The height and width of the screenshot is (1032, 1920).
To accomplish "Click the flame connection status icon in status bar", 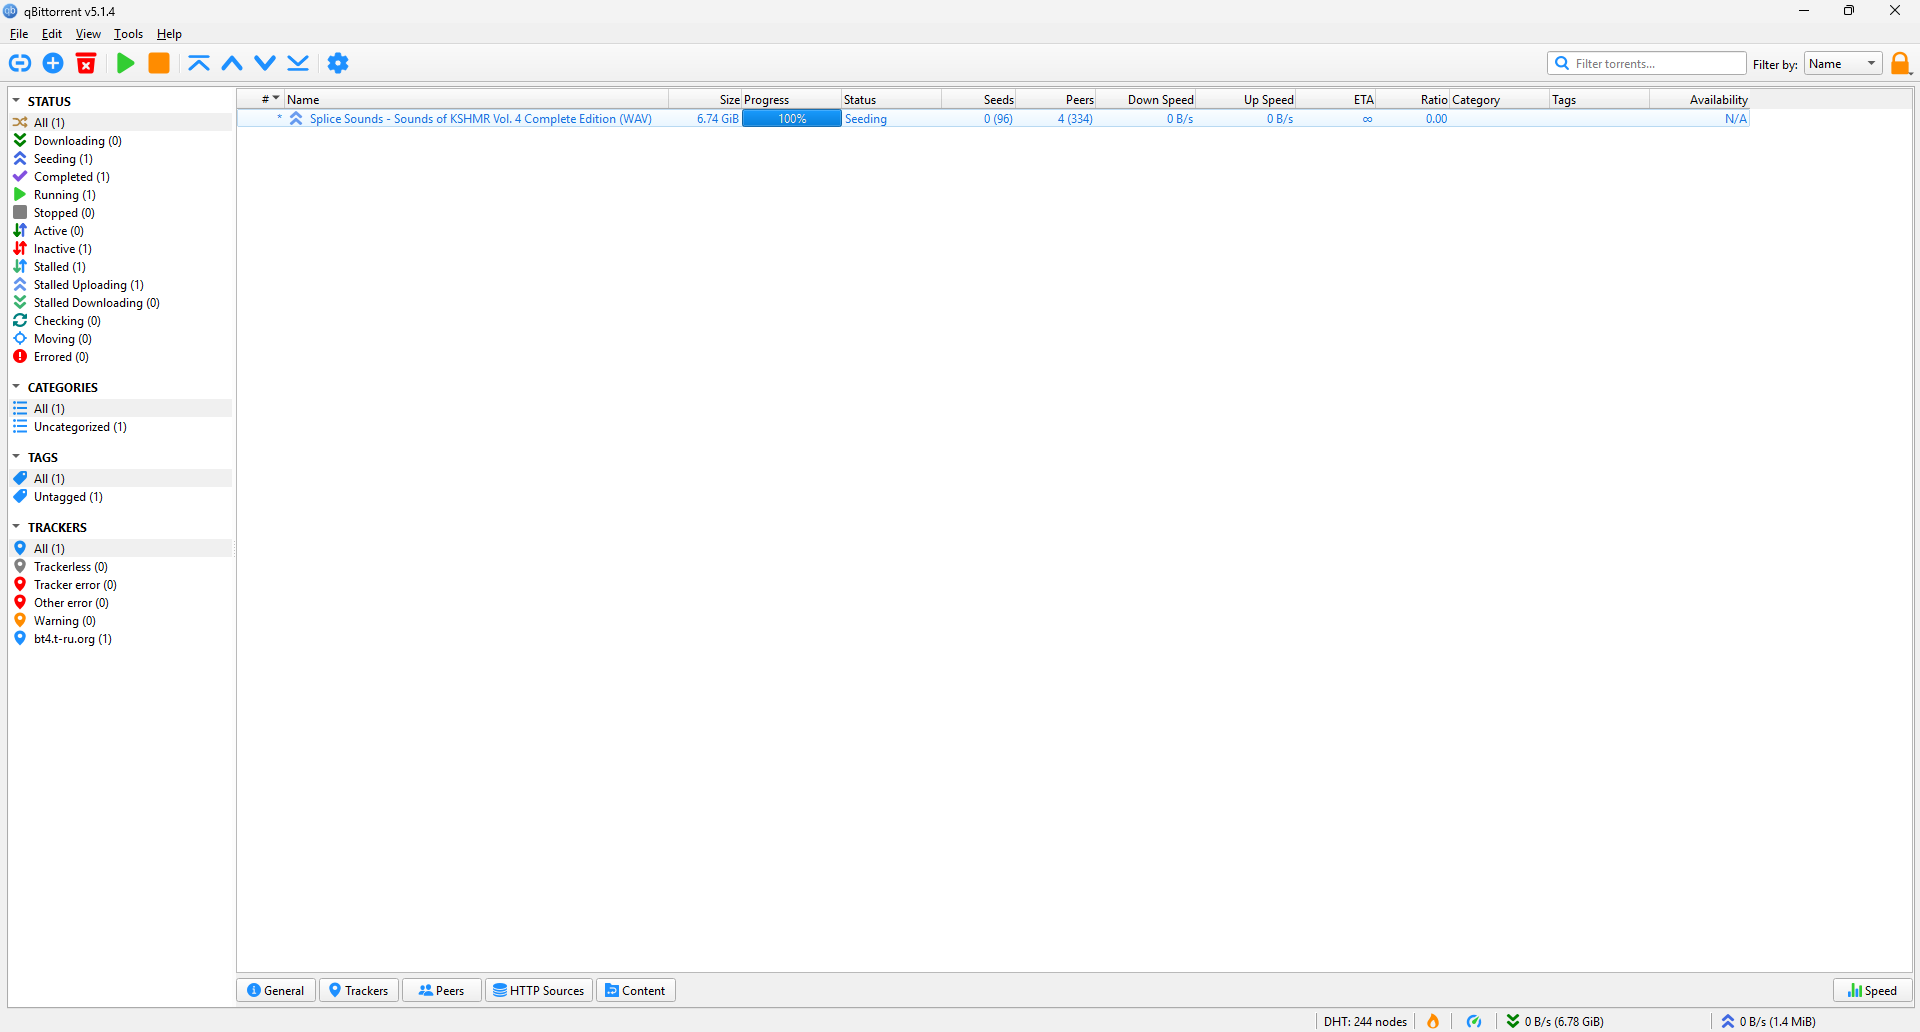I will 1433,1021.
